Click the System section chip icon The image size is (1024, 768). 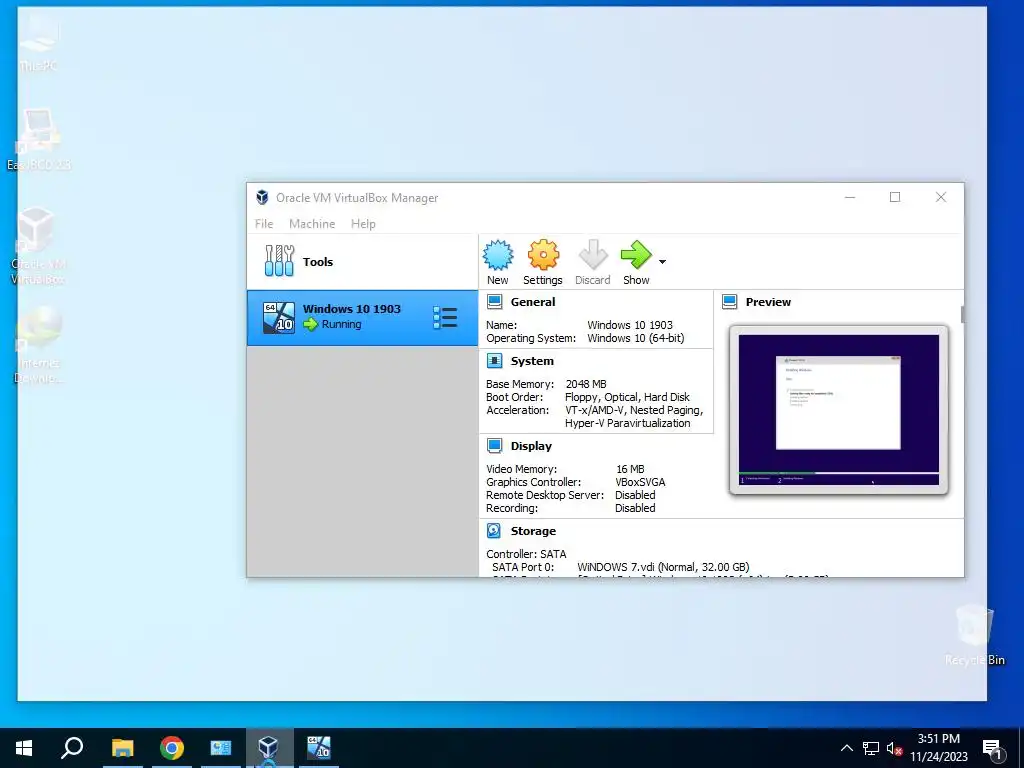tap(494, 360)
